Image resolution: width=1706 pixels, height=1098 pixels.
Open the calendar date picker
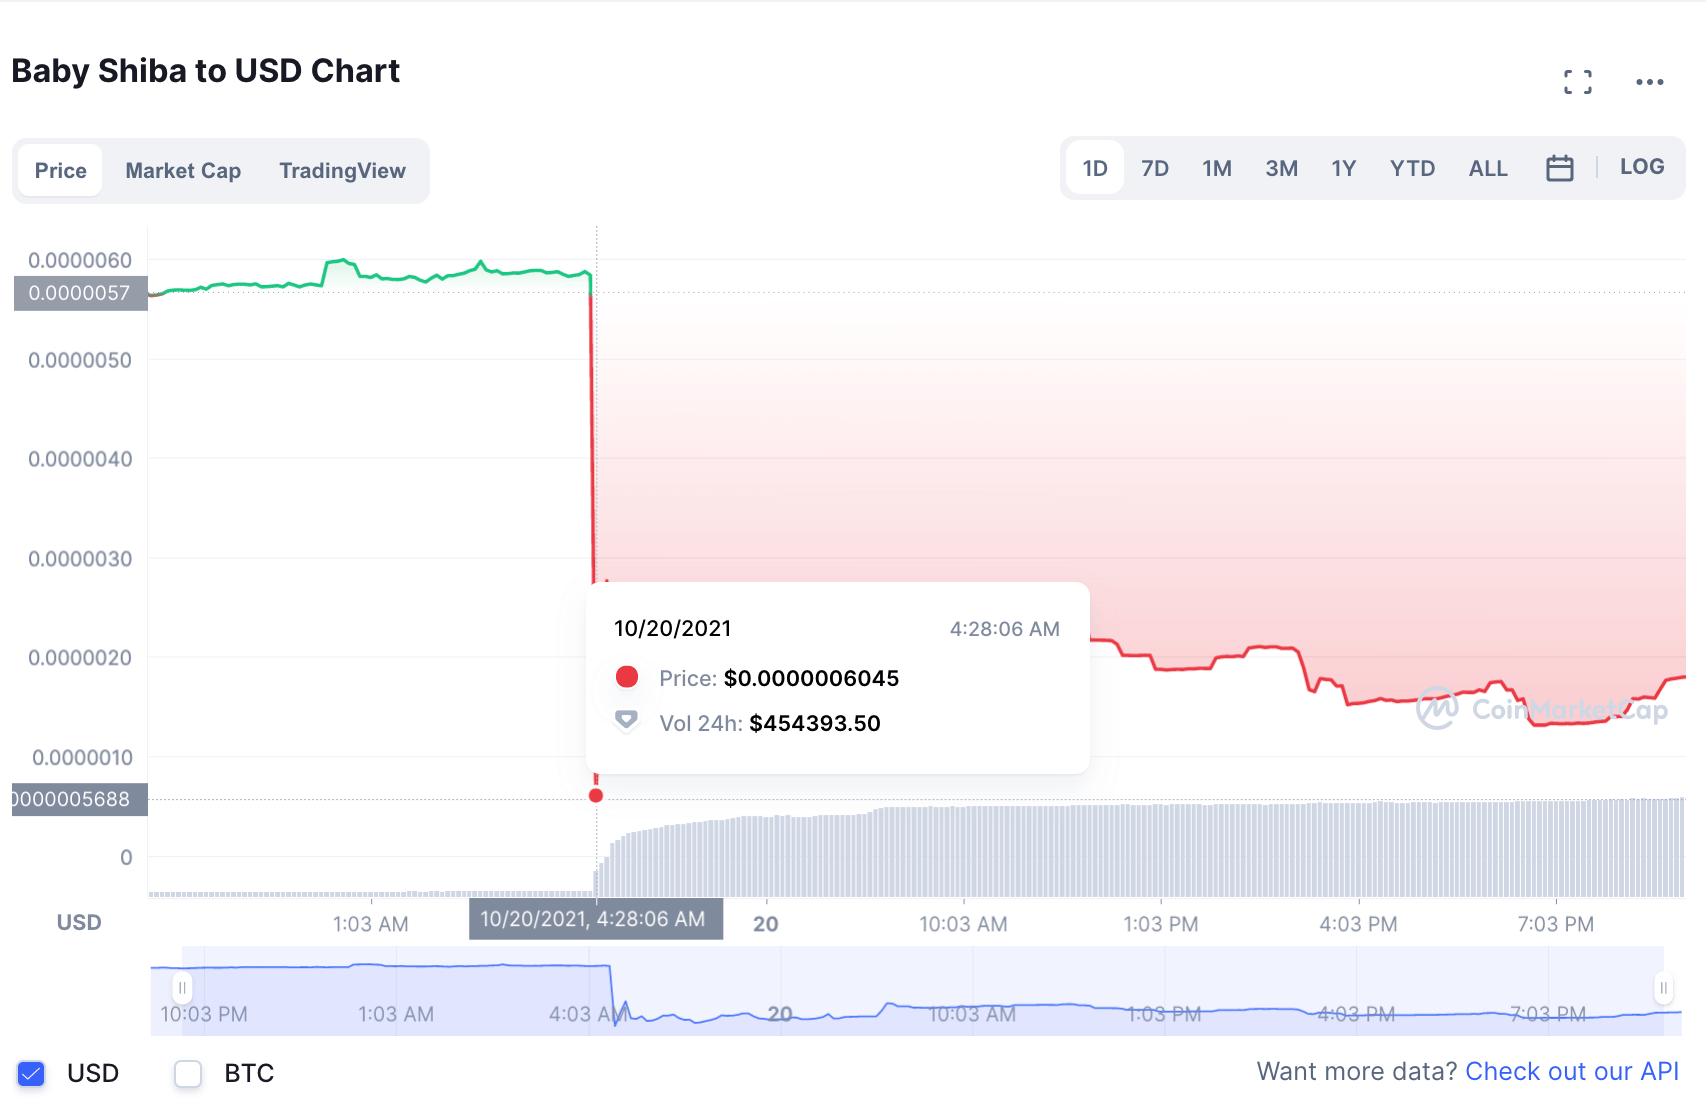[x=1561, y=167]
